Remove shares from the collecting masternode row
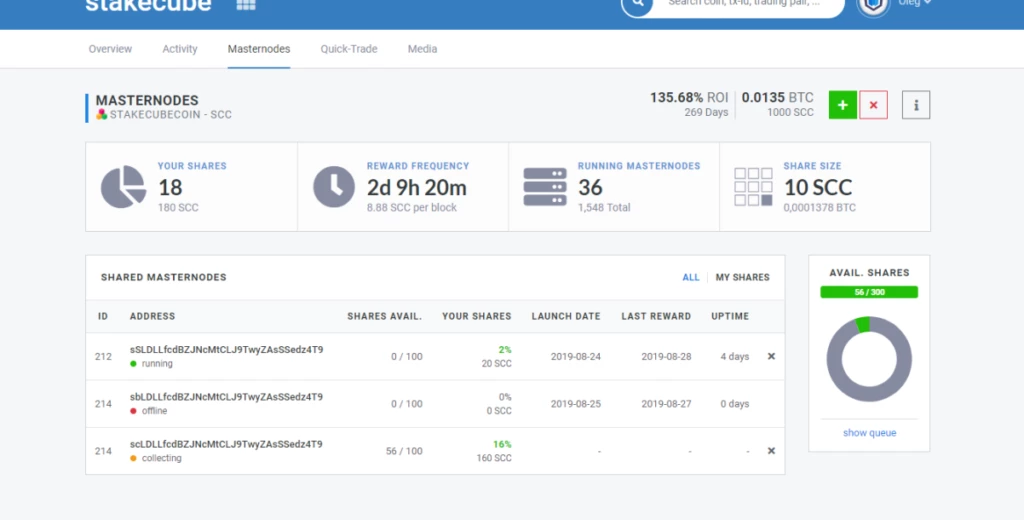1024x520 pixels. (771, 451)
